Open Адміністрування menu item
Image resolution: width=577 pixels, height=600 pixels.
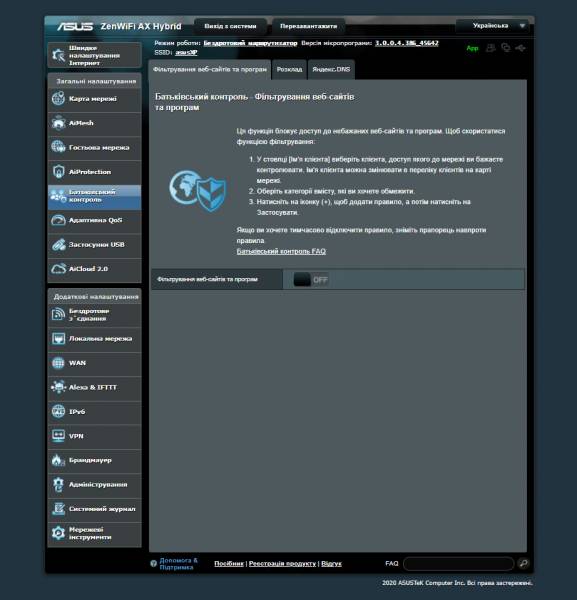pyautogui.click(x=95, y=484)
